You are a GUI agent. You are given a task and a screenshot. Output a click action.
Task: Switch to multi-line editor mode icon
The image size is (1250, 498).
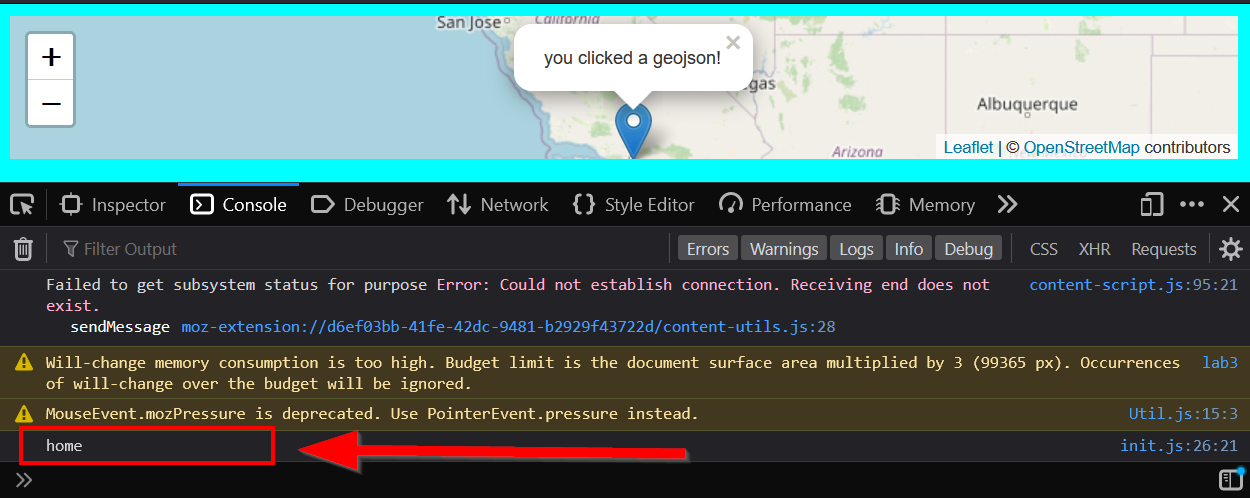[x=1230, y=479]
